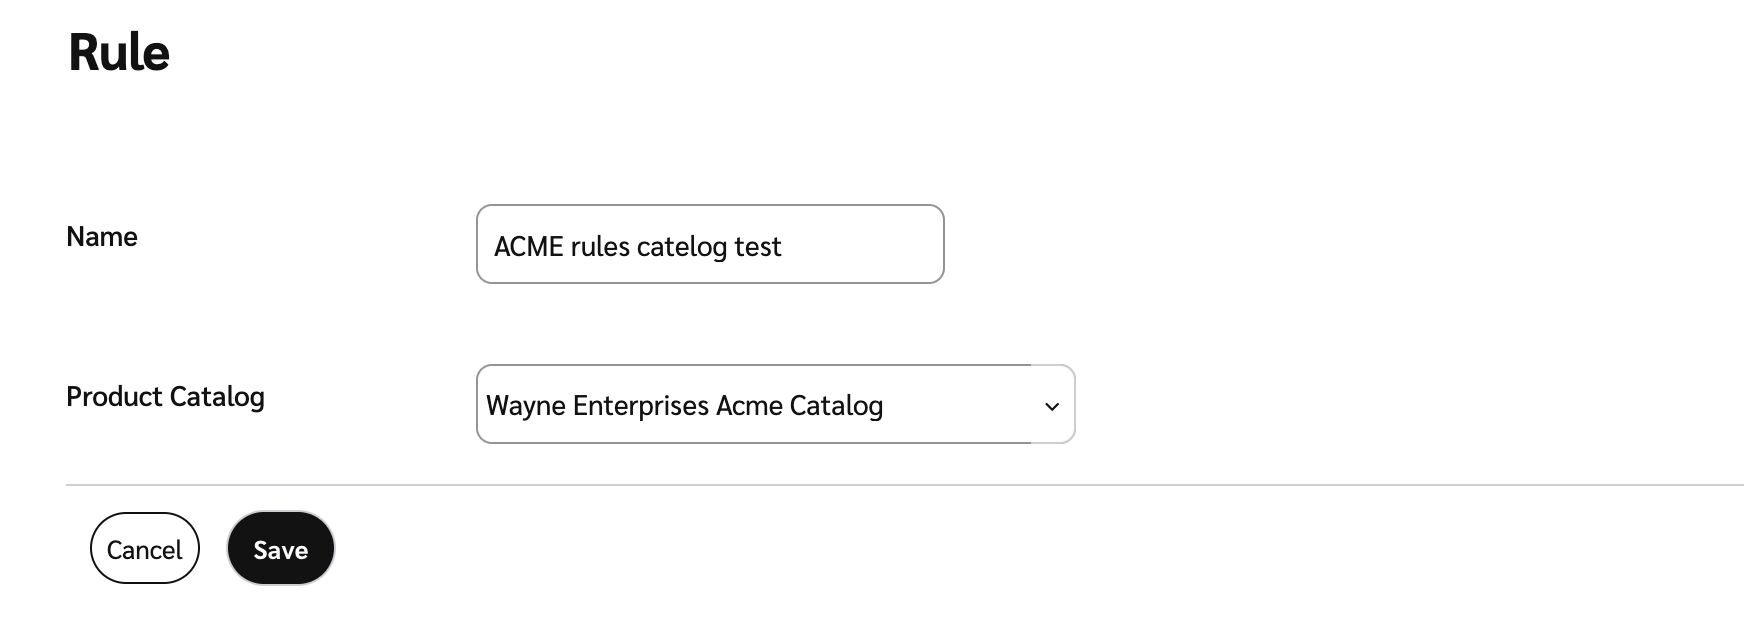Click the "Name" field label
Viewport: 1744px width, 642px height.
click(102, 237)
